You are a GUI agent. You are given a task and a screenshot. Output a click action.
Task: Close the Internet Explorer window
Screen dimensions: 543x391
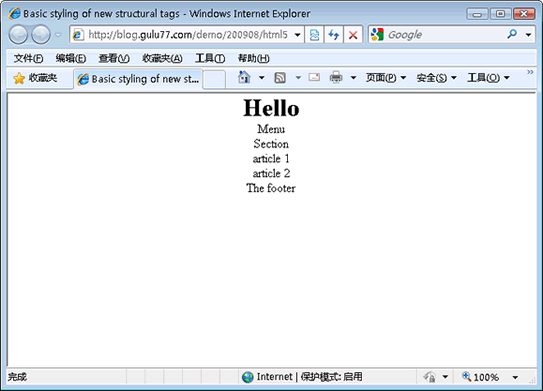[x=524, y=14]
